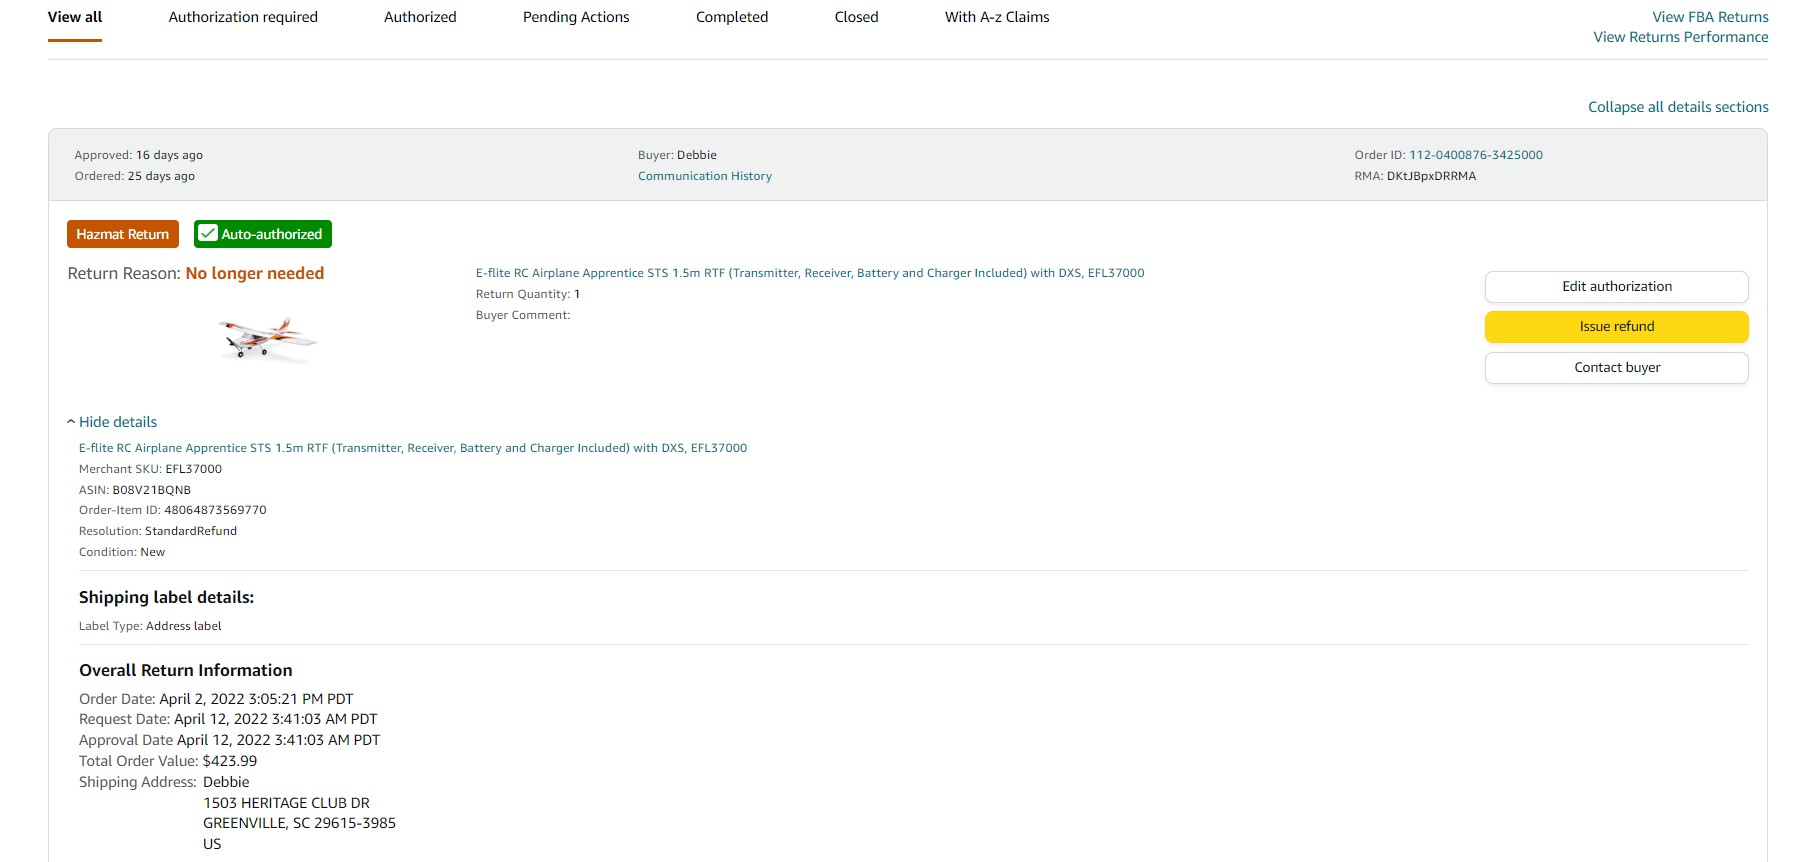Click the yellow Issue refund button
1802x862 pixels.
click(x=1616, y=327)
